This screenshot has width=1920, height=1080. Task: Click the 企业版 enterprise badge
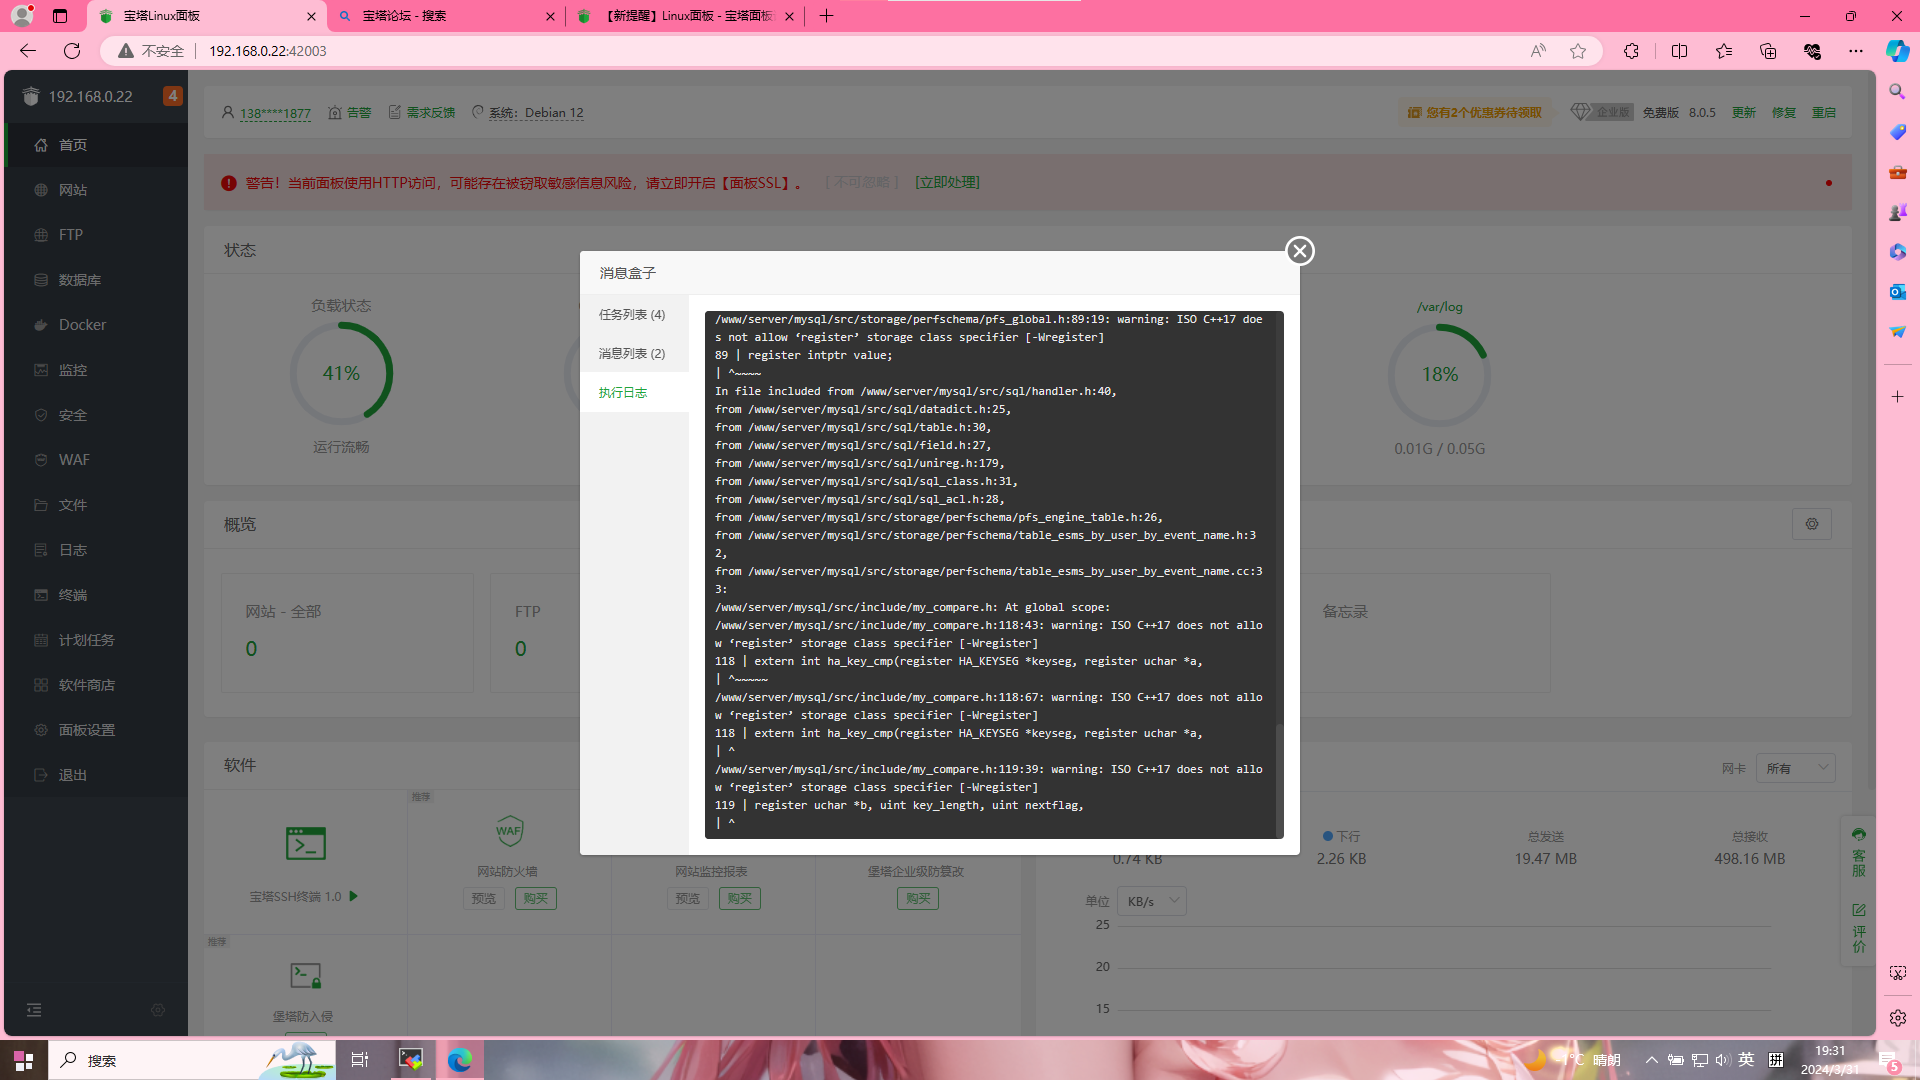pos(1602,113)
